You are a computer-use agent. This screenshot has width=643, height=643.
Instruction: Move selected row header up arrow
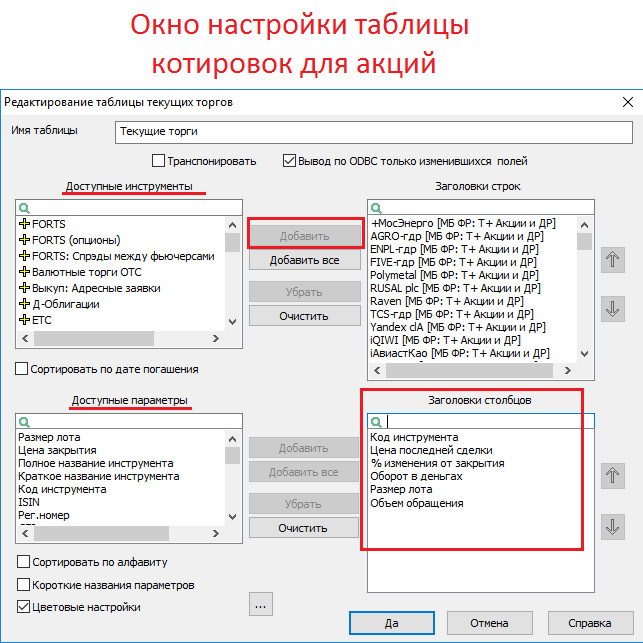613,260
